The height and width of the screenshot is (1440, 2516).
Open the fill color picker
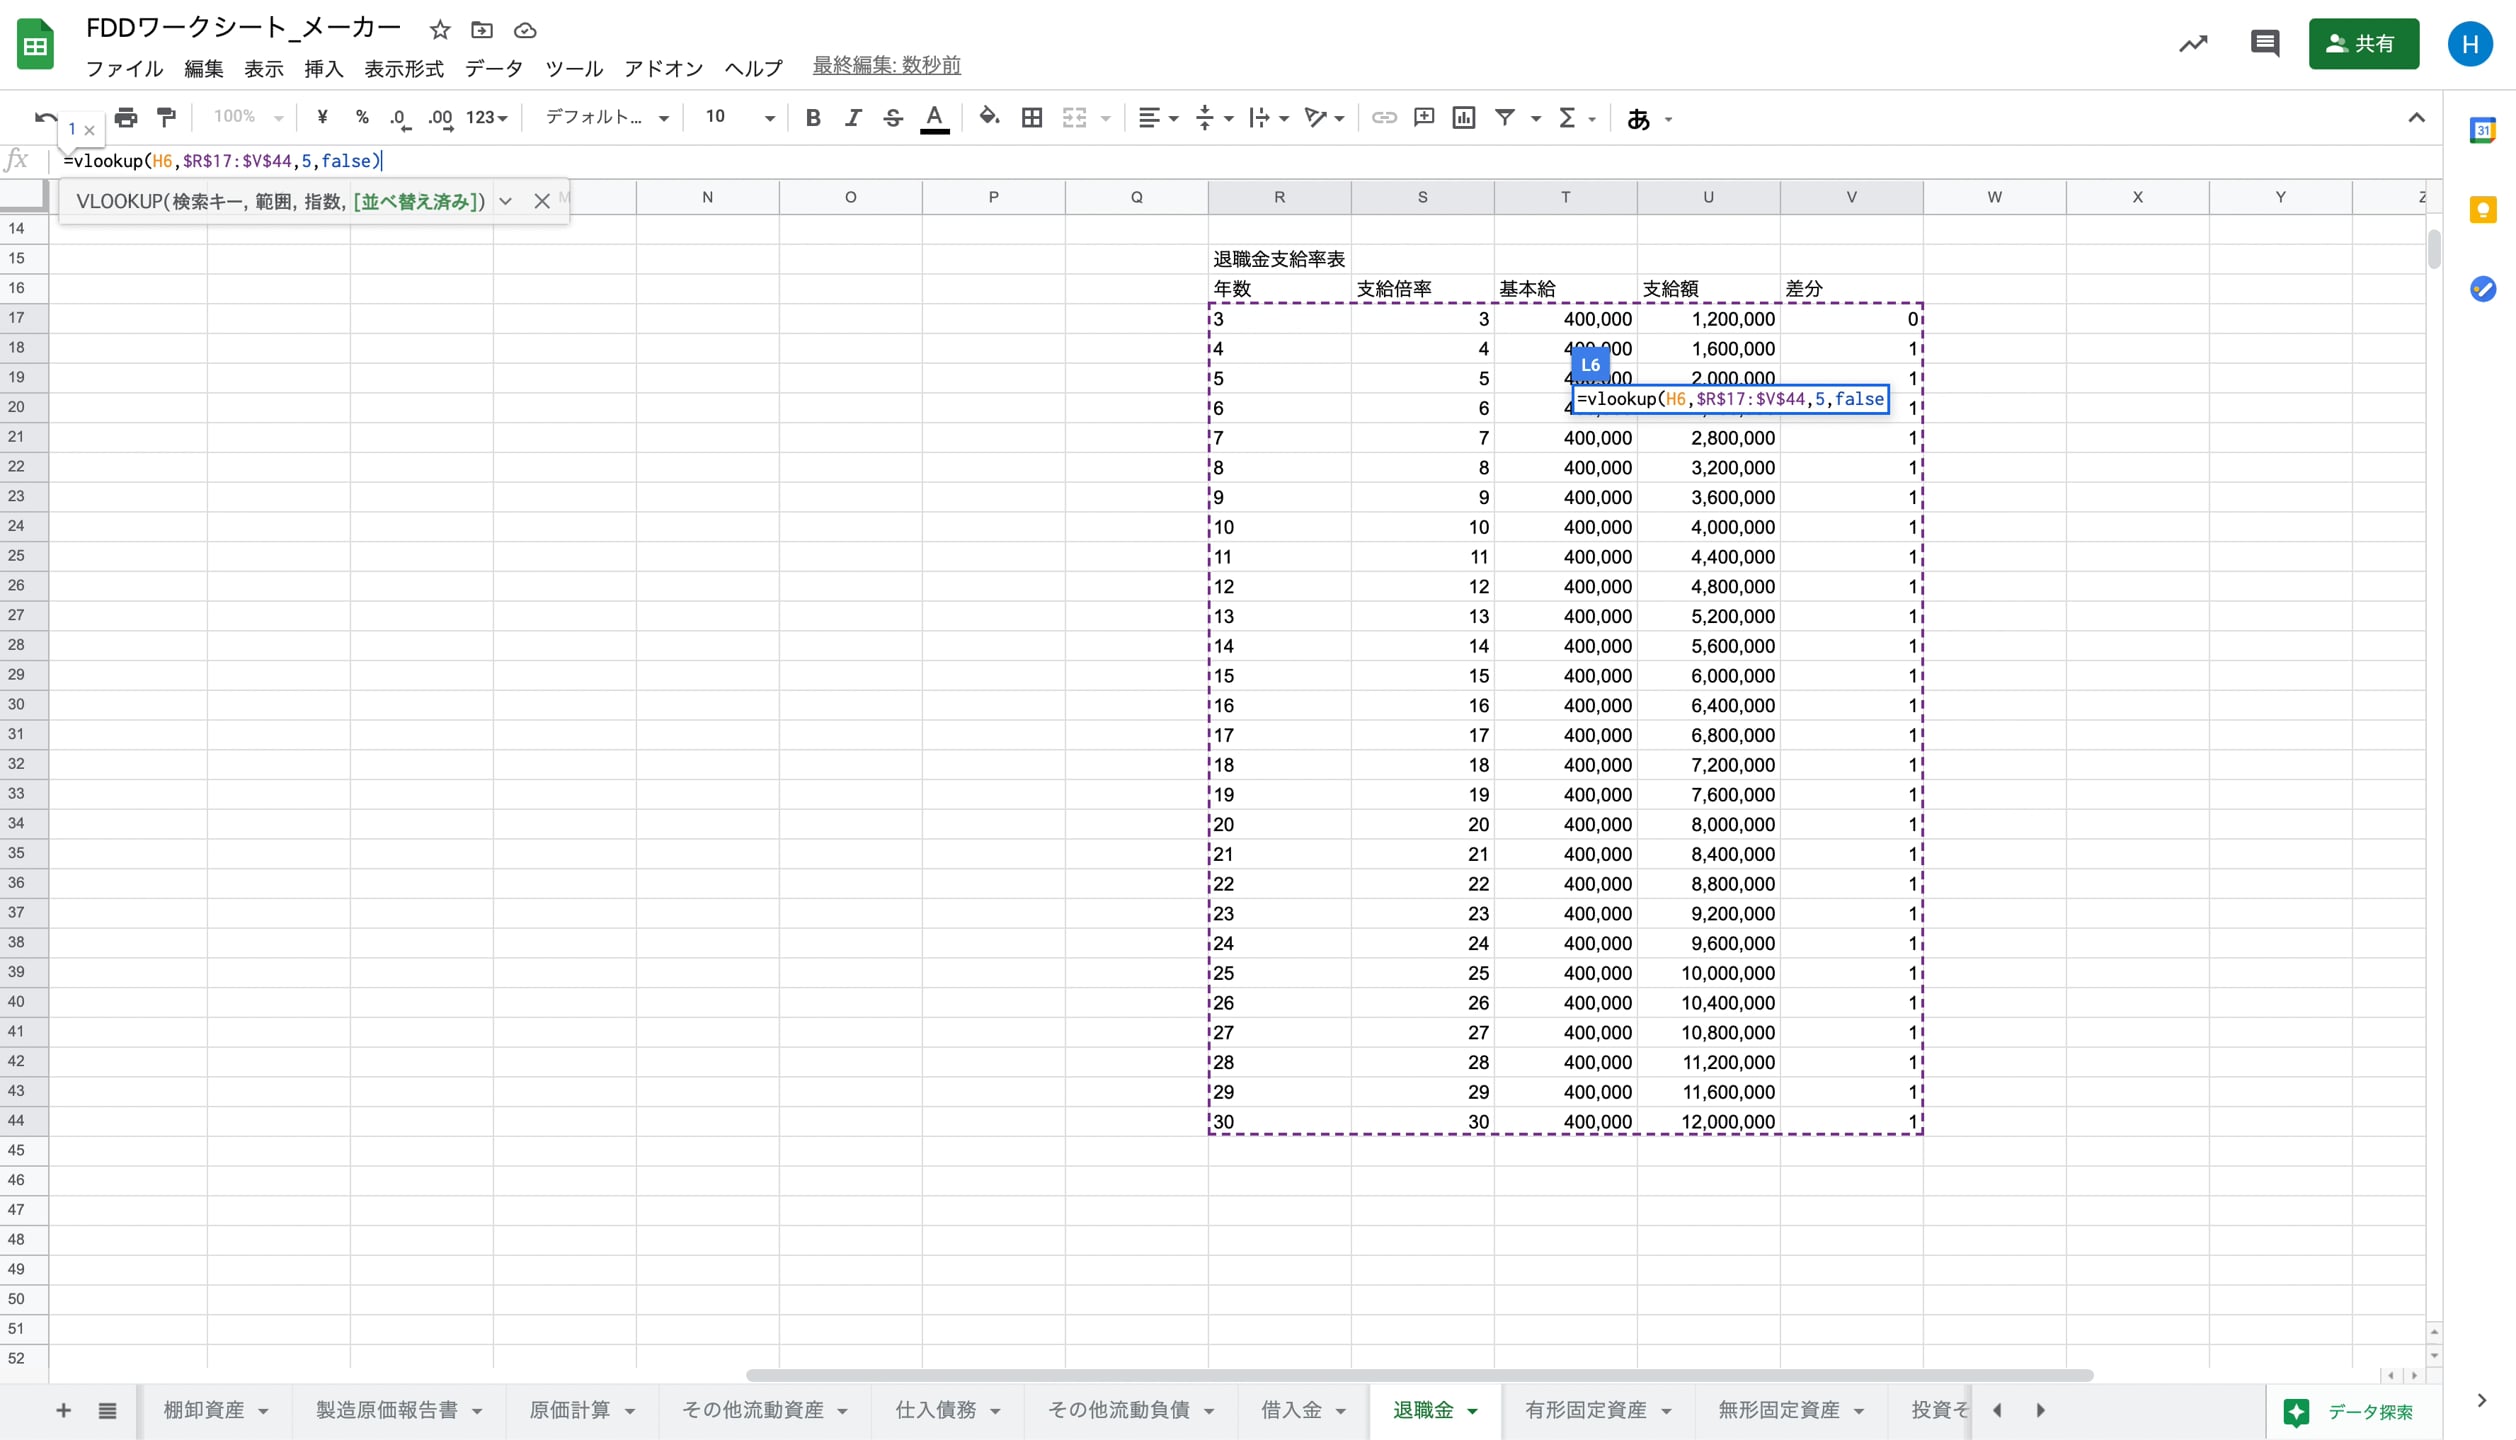pos(988,117)
